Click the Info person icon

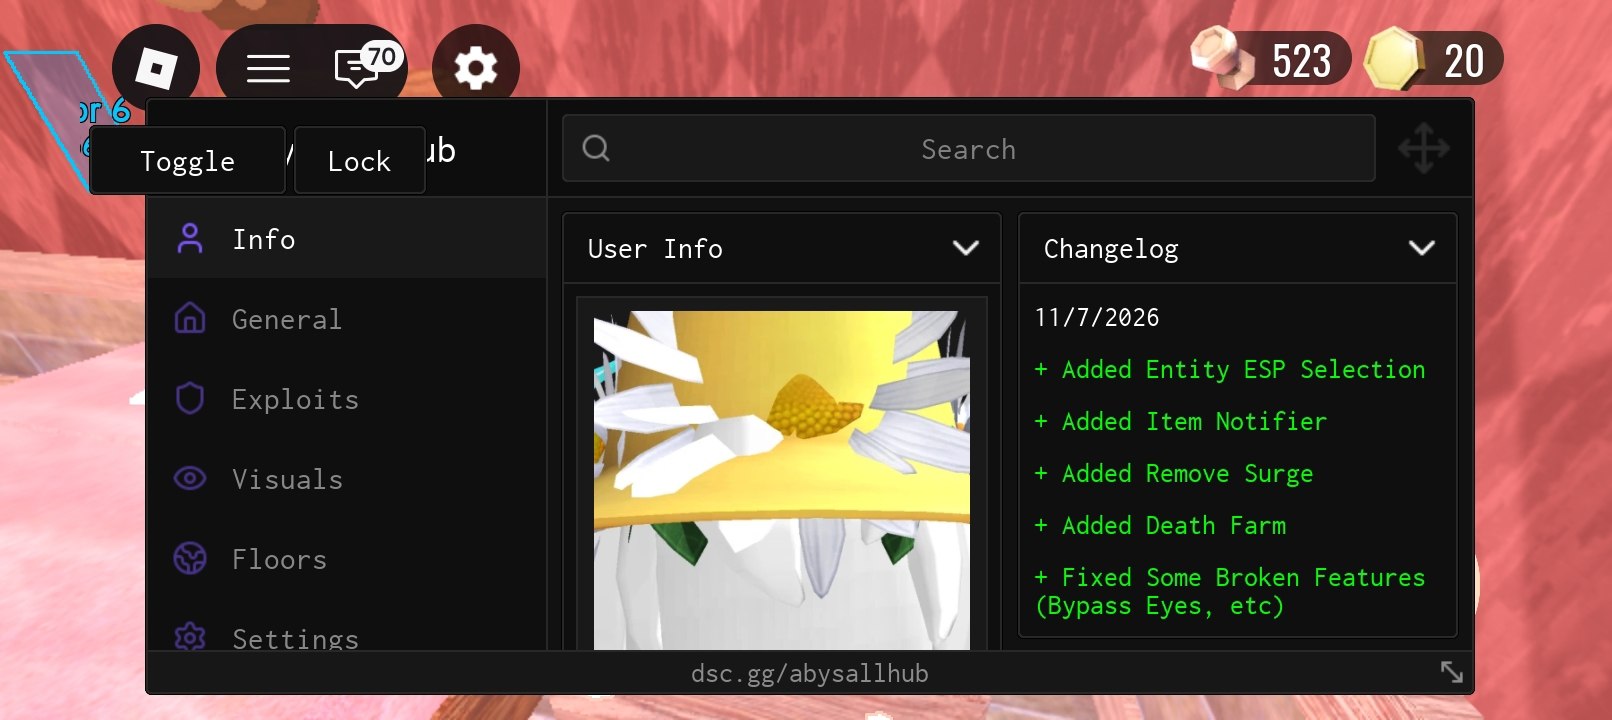pos(190,239)
